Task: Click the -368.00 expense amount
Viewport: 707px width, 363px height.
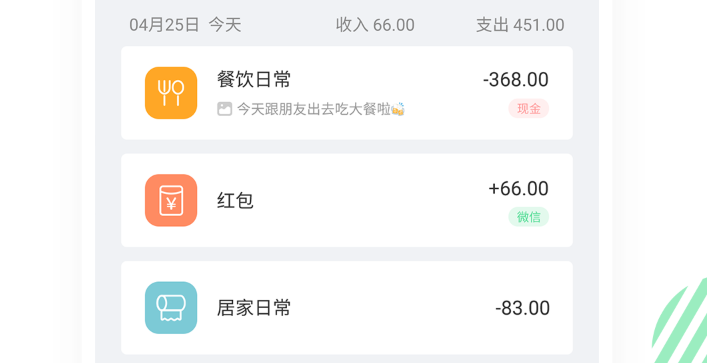Action: [516, 80]
